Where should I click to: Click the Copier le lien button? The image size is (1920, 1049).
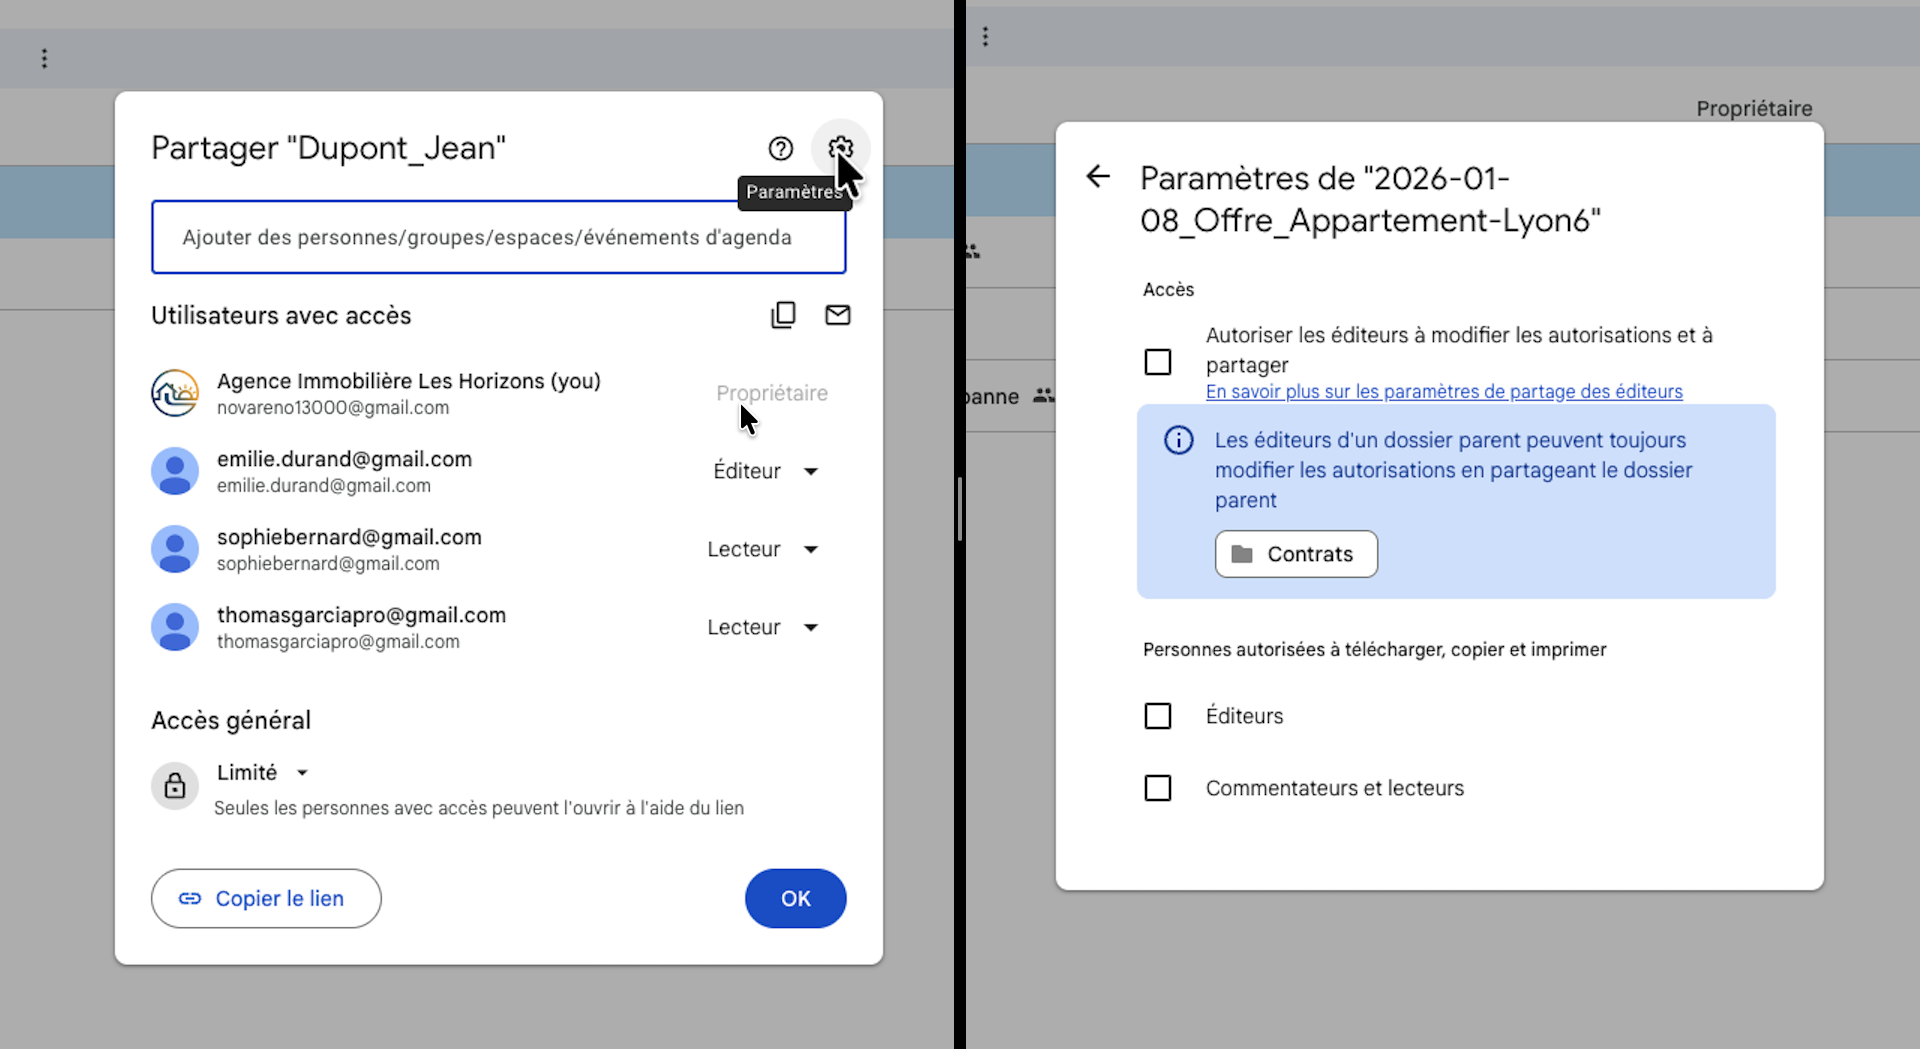266,898
